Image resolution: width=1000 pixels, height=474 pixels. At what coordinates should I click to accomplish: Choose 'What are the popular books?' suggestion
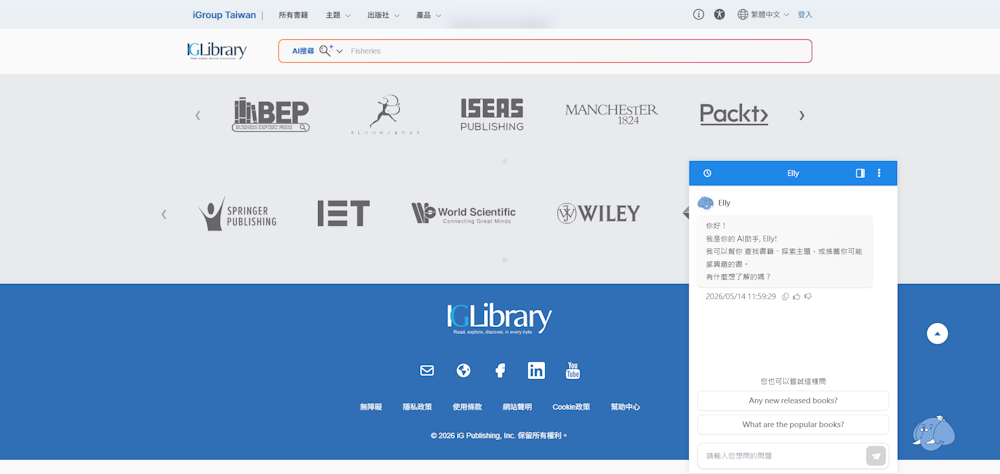click(793, 424)
